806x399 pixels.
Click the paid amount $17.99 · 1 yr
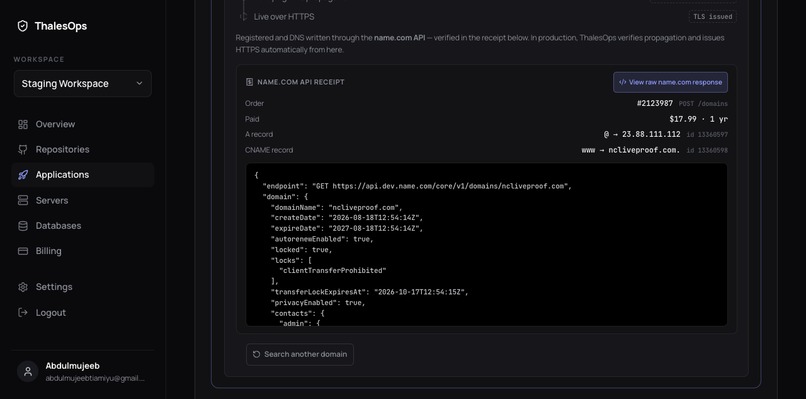click(699, 119)
